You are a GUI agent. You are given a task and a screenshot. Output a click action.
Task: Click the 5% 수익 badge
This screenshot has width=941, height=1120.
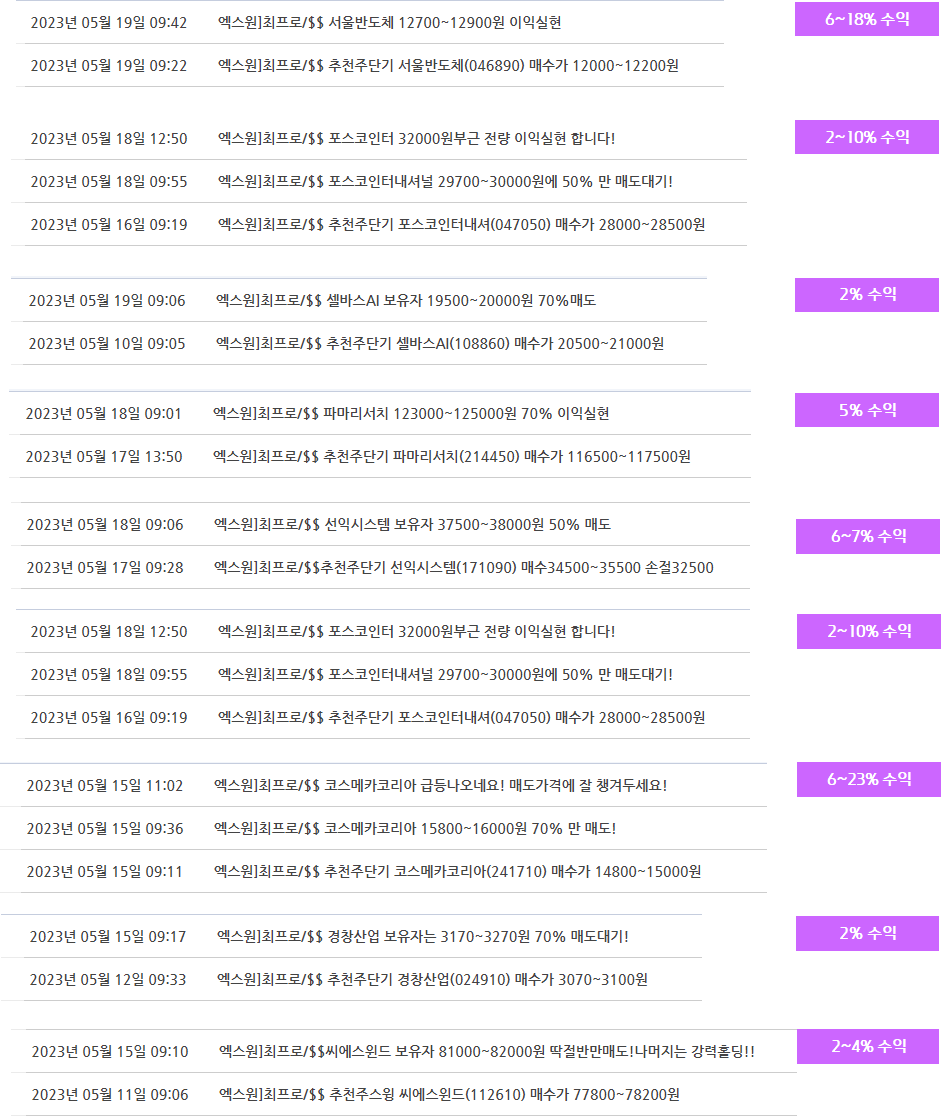[867, 410]
